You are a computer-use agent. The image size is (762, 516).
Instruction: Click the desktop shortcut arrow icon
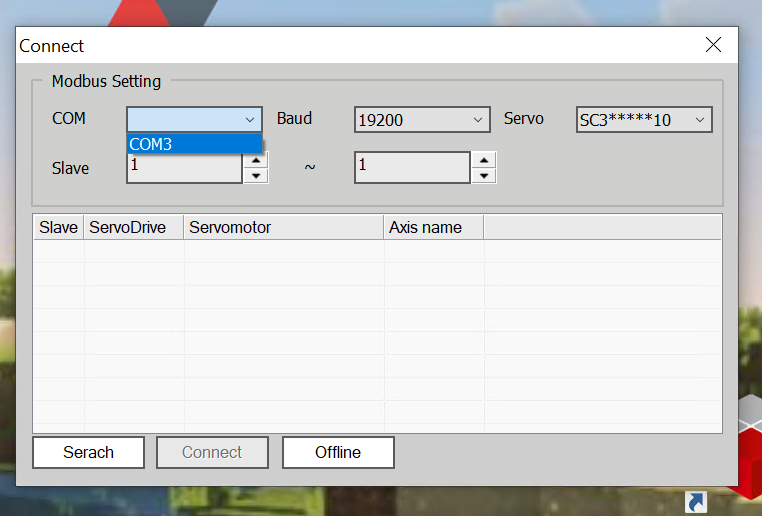[697, 501]
